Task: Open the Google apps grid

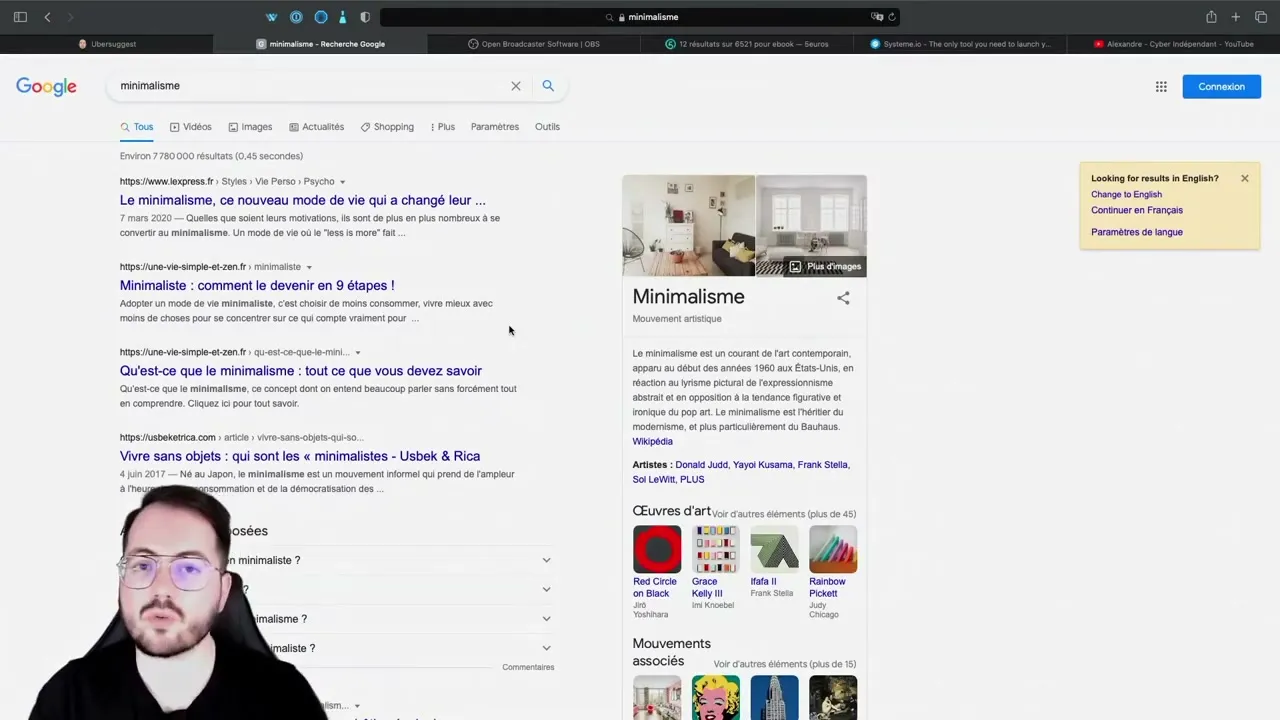Action: point(1161,86)
